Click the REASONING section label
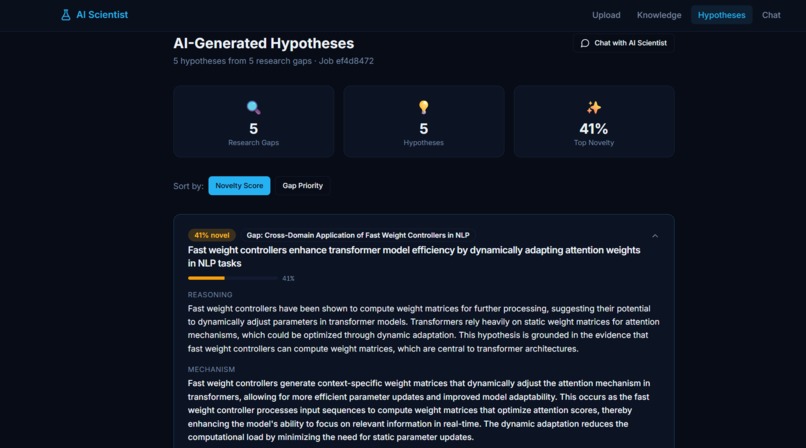 (x=210, y=294)
